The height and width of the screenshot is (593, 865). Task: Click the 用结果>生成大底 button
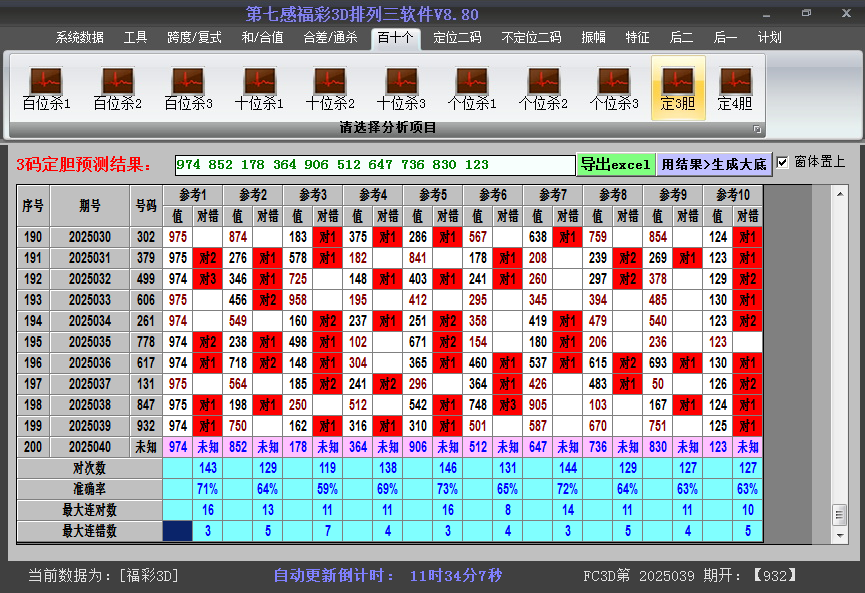714,164
